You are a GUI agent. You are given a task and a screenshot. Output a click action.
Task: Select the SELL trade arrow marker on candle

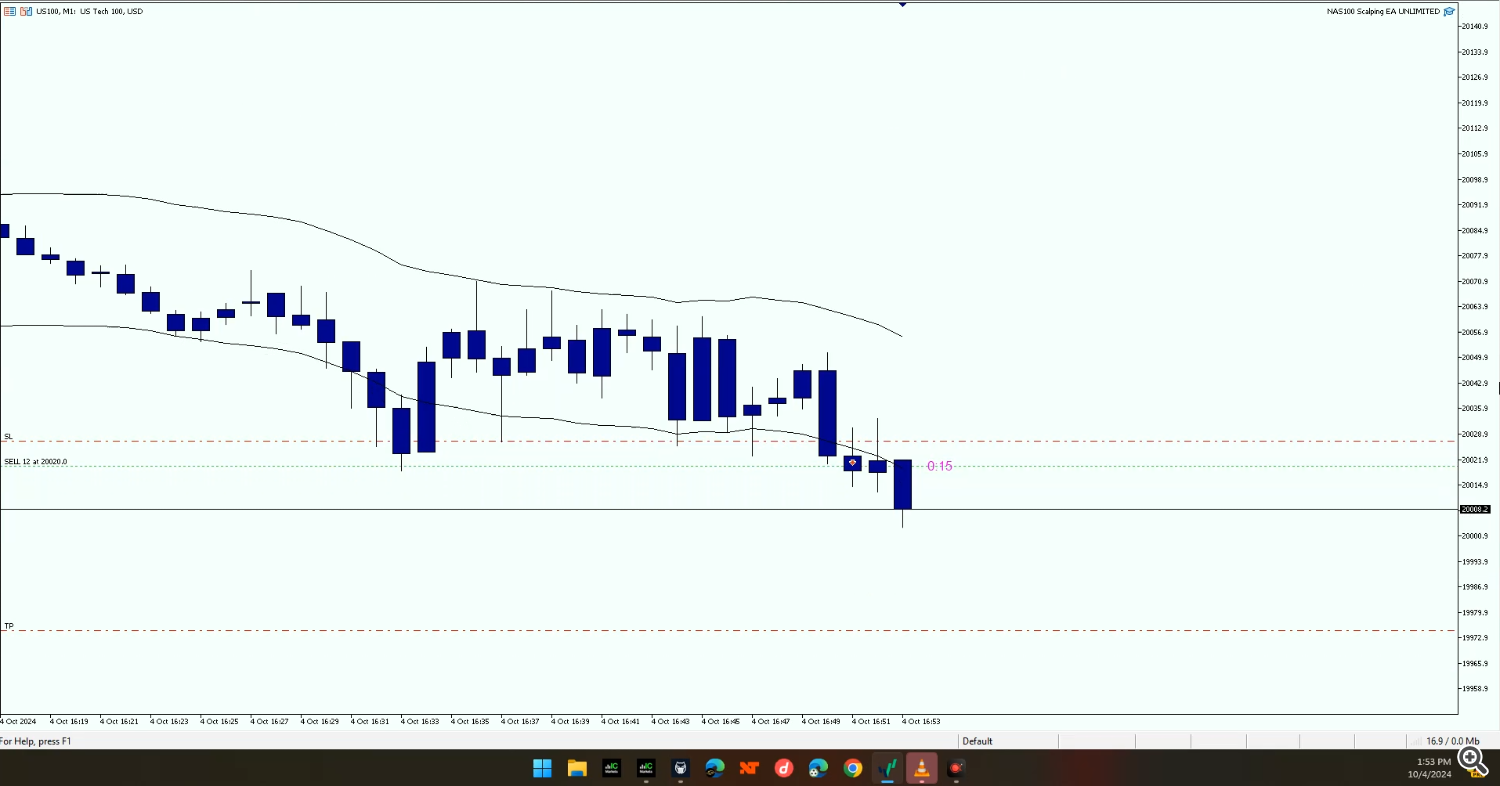tap(852, 463)
